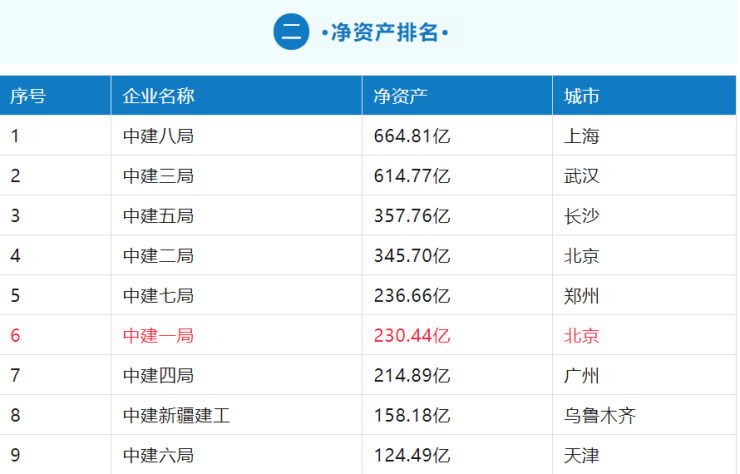Select net asset value 614.77亿
The width and height of the screenshot is (740, 474).
pyautogui.click(x=412, y=176)
